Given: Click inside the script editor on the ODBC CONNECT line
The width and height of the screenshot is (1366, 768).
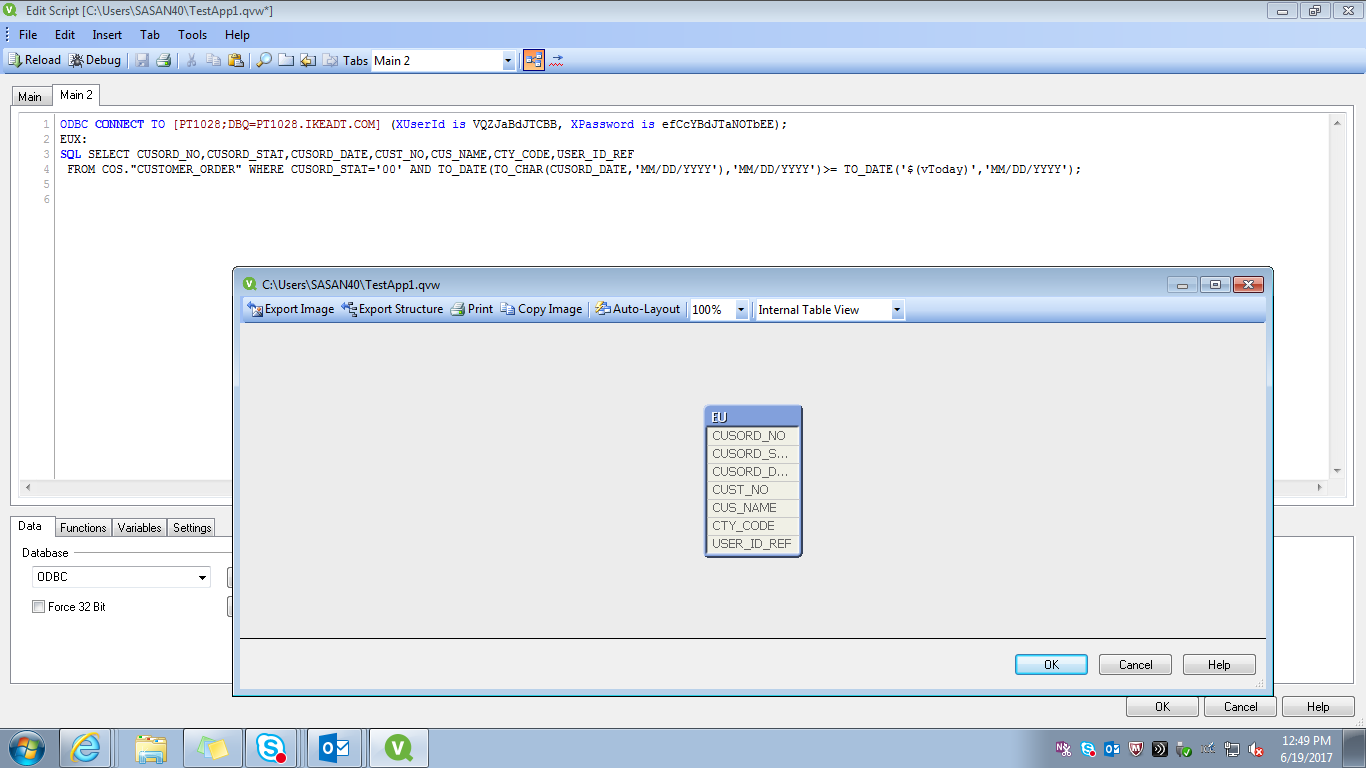Looking at the screenshot, I should pos(423,124).
